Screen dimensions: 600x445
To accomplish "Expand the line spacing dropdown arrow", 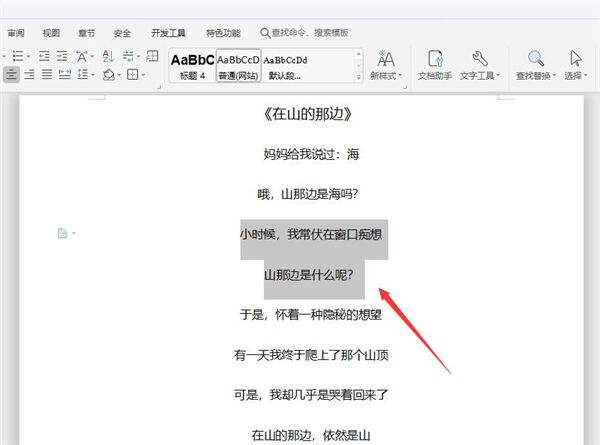I will pyautogui.click(x=93, y=75).
